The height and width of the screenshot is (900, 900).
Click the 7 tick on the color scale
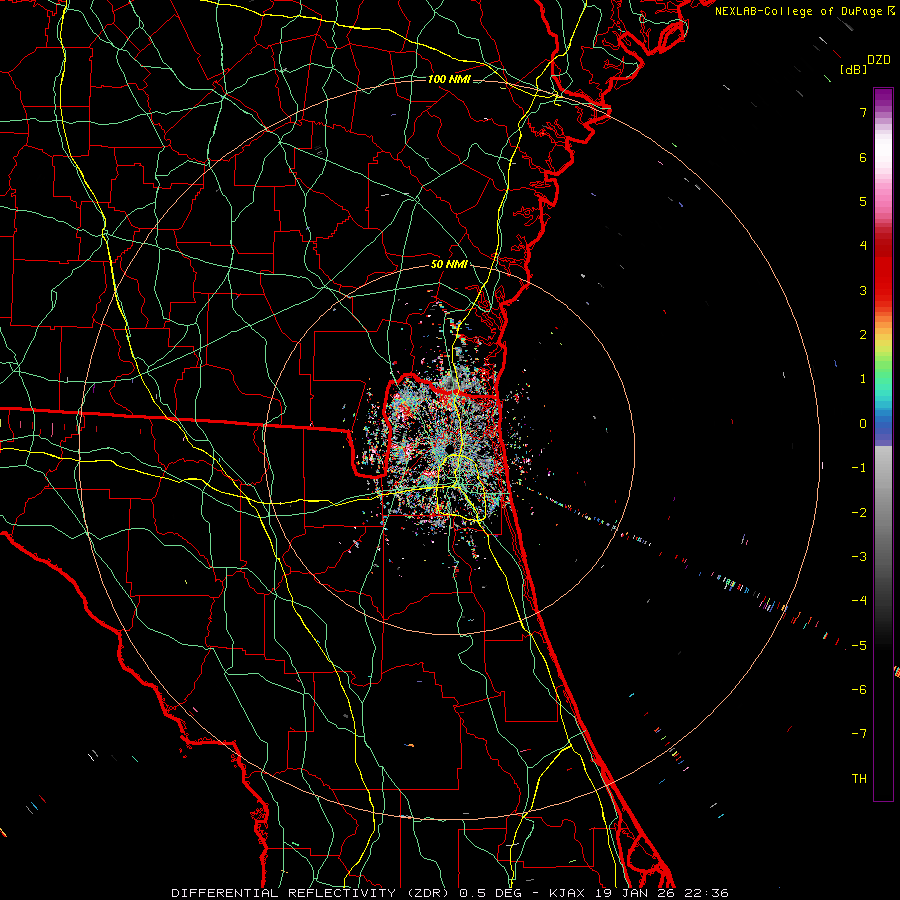point(863,112)
